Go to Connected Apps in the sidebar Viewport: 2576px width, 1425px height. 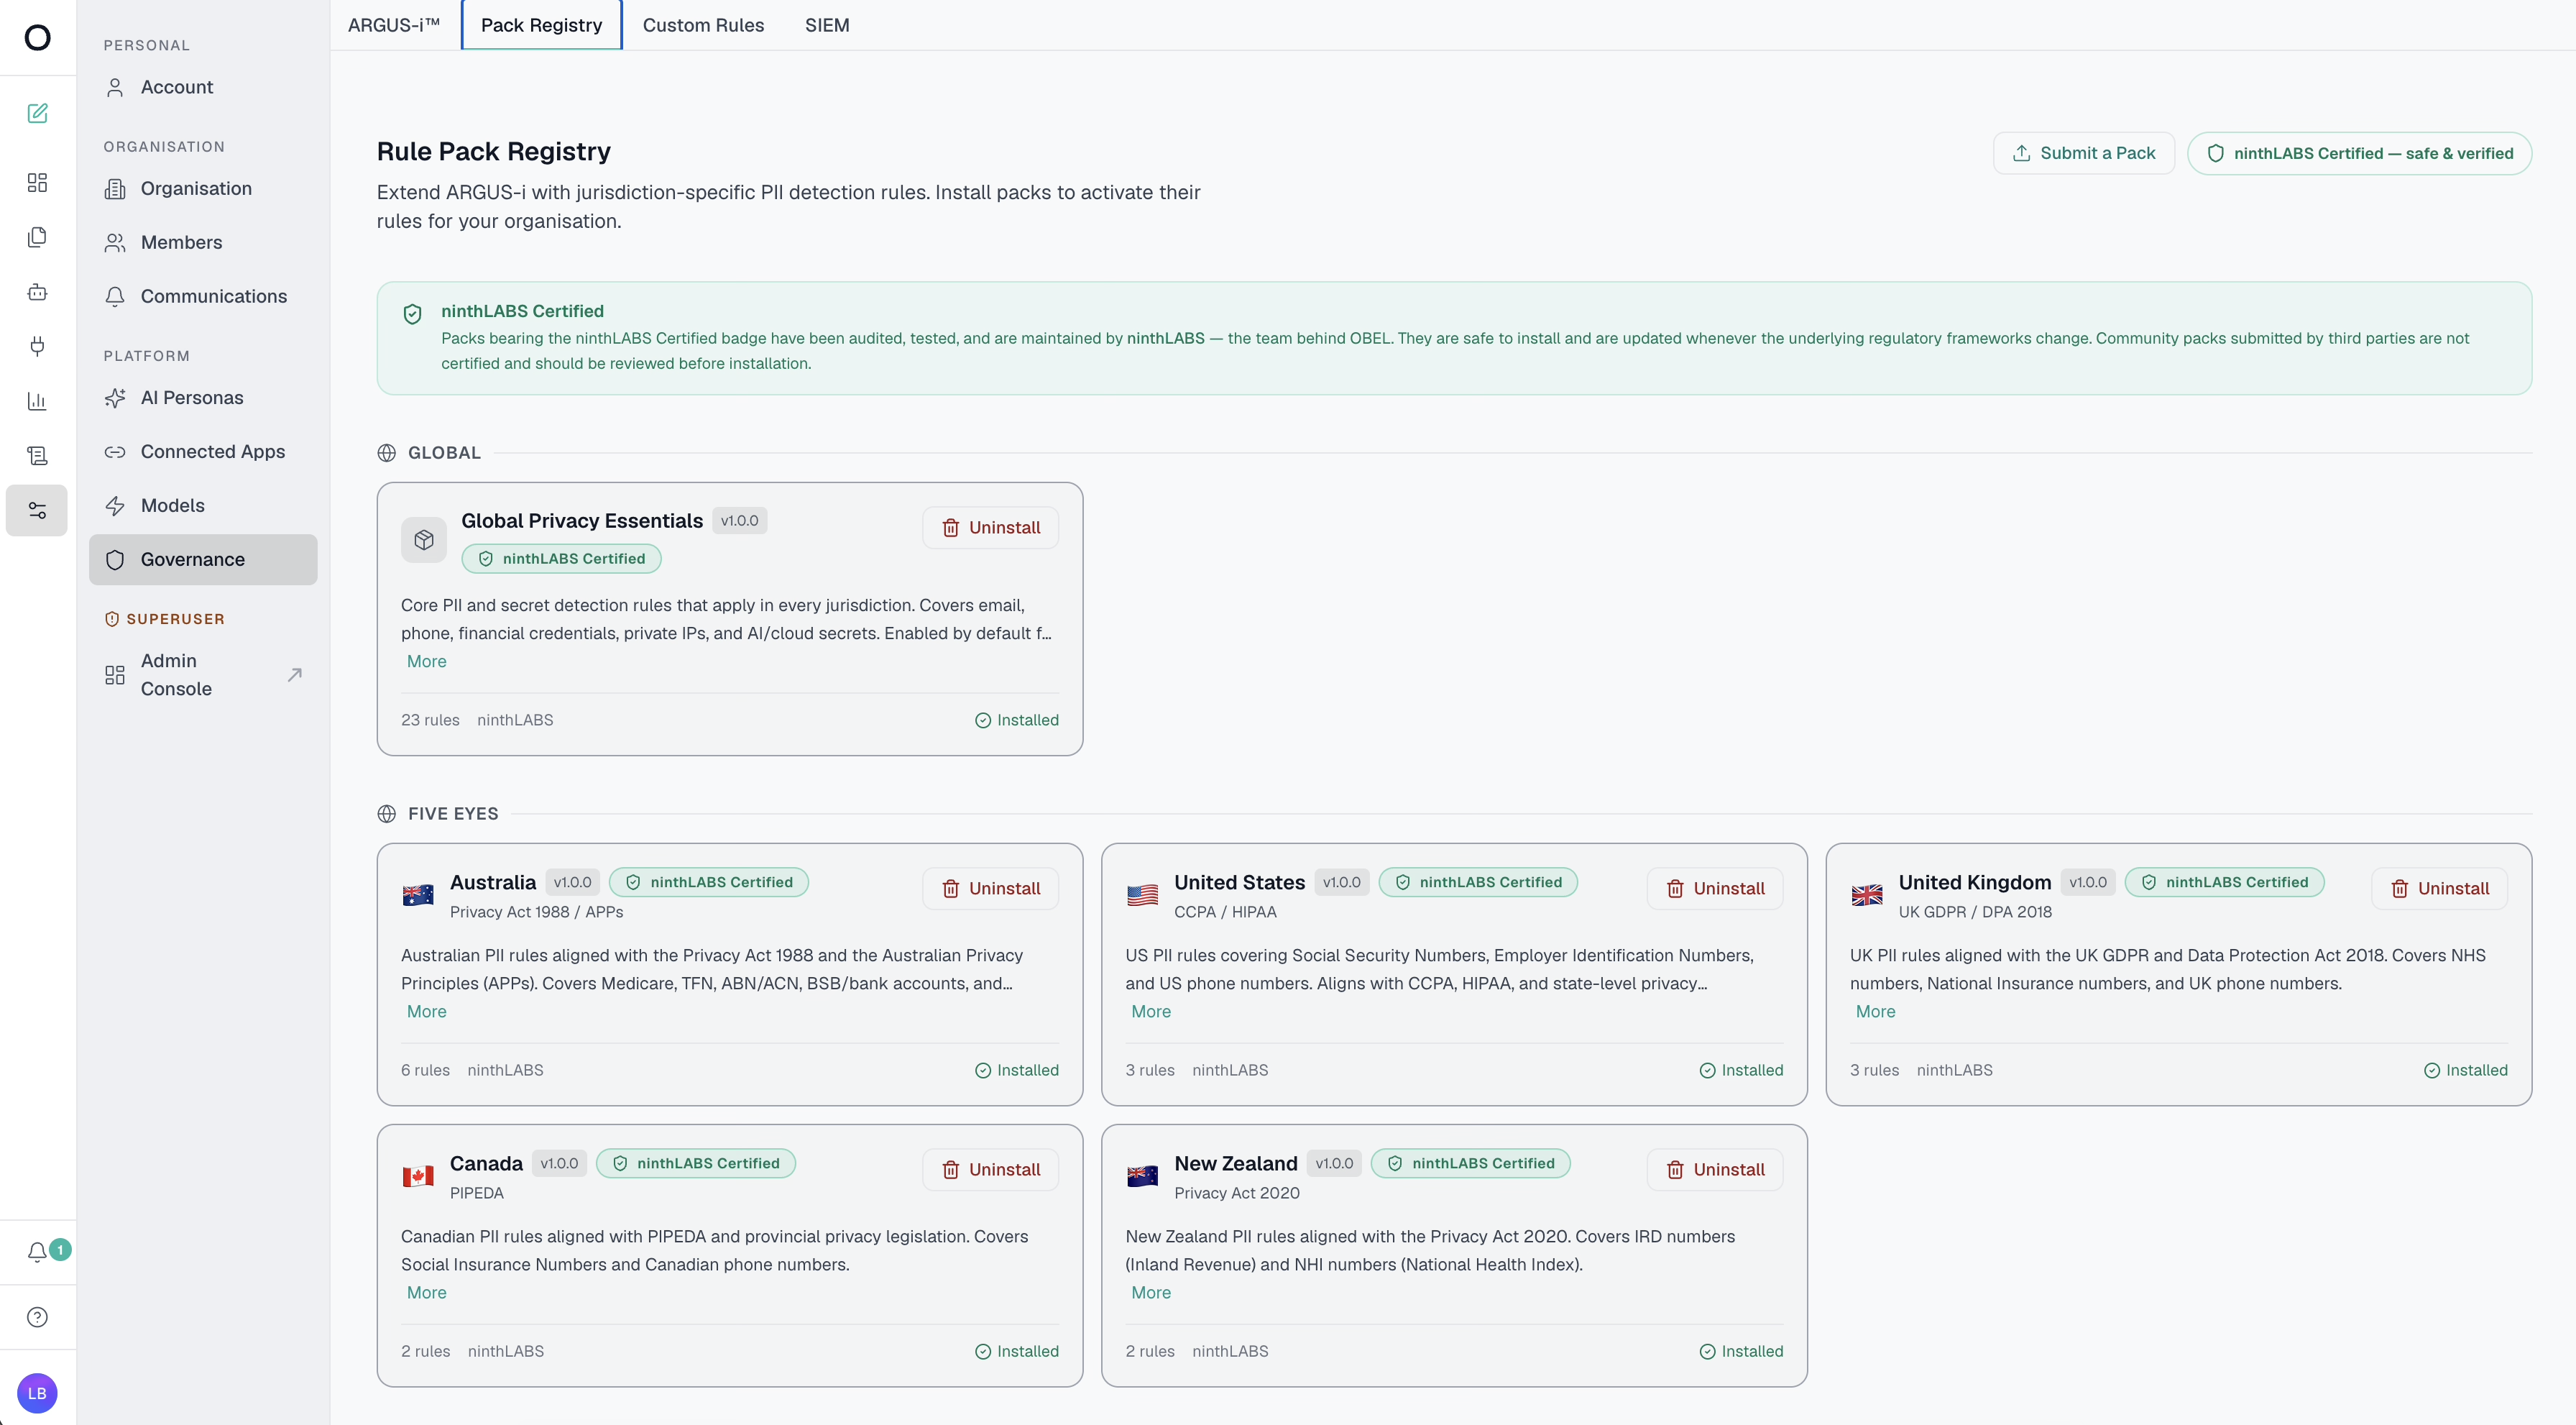[x=203, y=451]
